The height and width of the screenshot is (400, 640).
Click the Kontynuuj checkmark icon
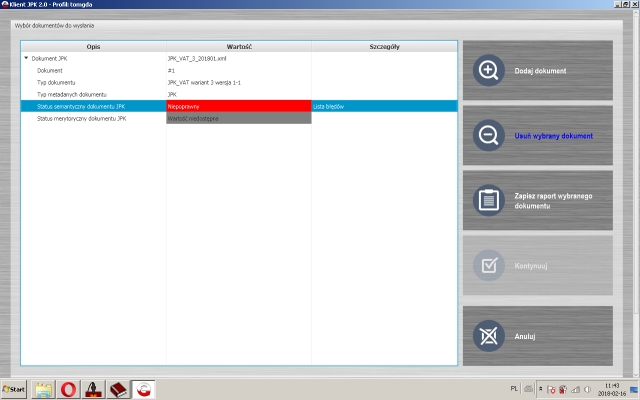point(488,267)
